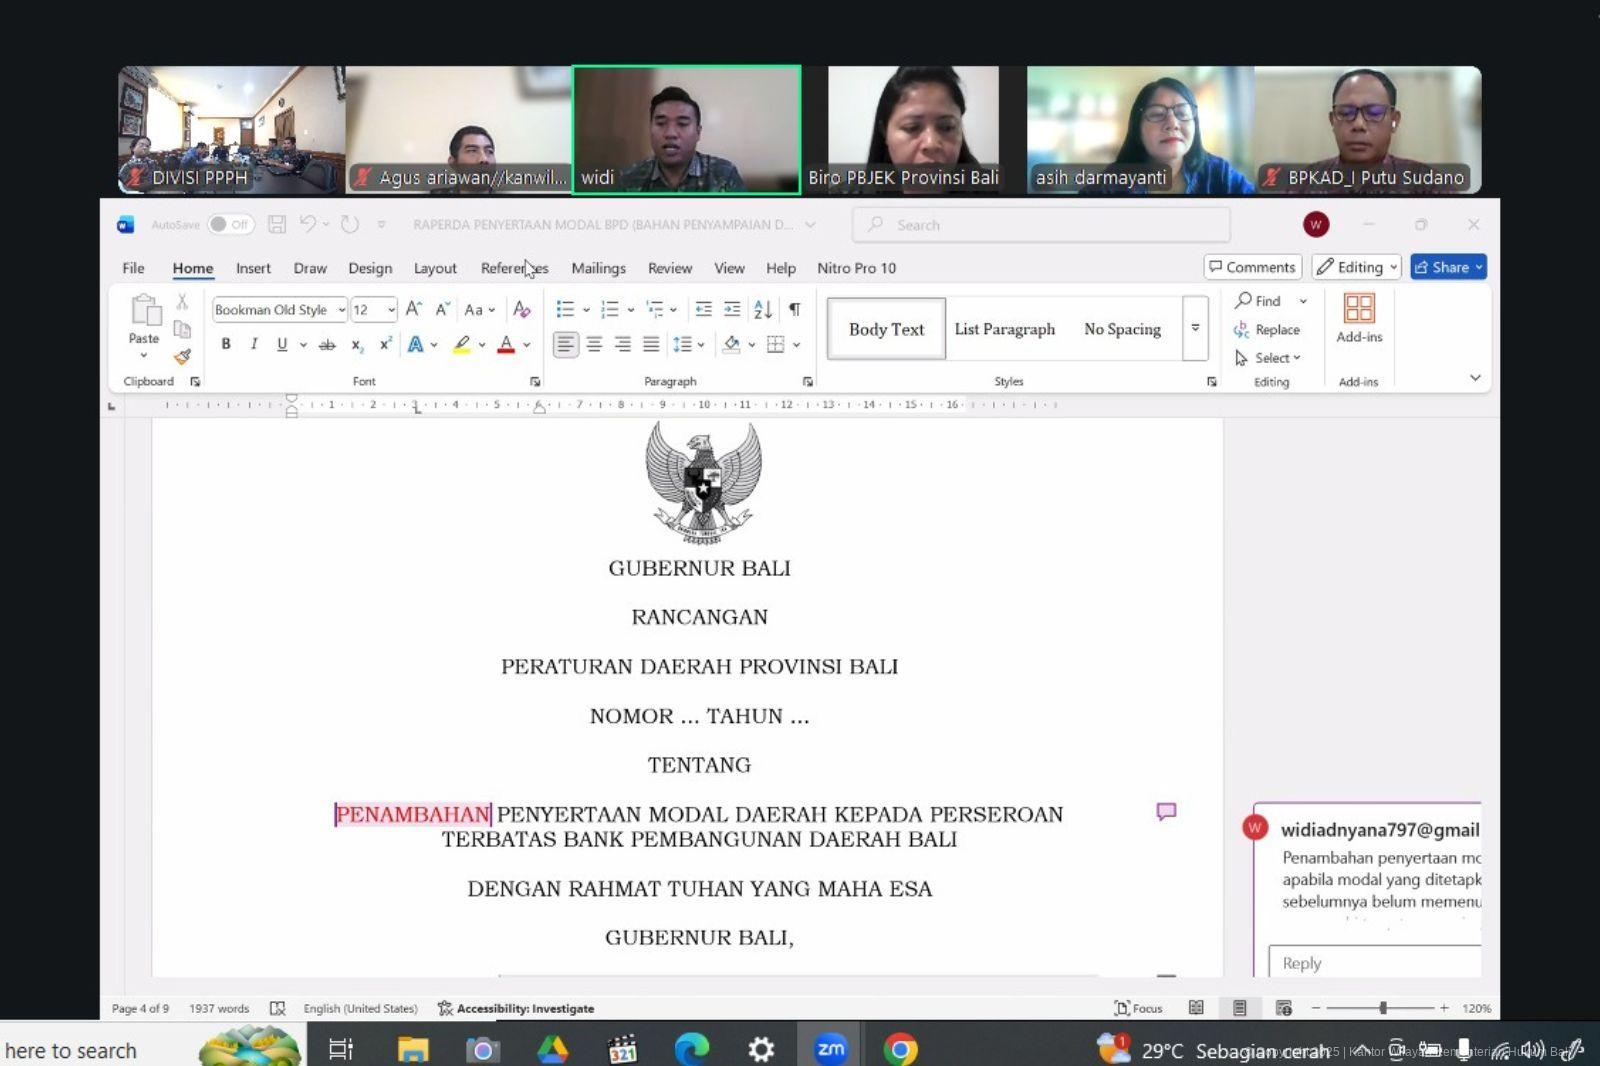Open the font name dropdown
Screen dimensions: 1600x1066
point(341,310)
